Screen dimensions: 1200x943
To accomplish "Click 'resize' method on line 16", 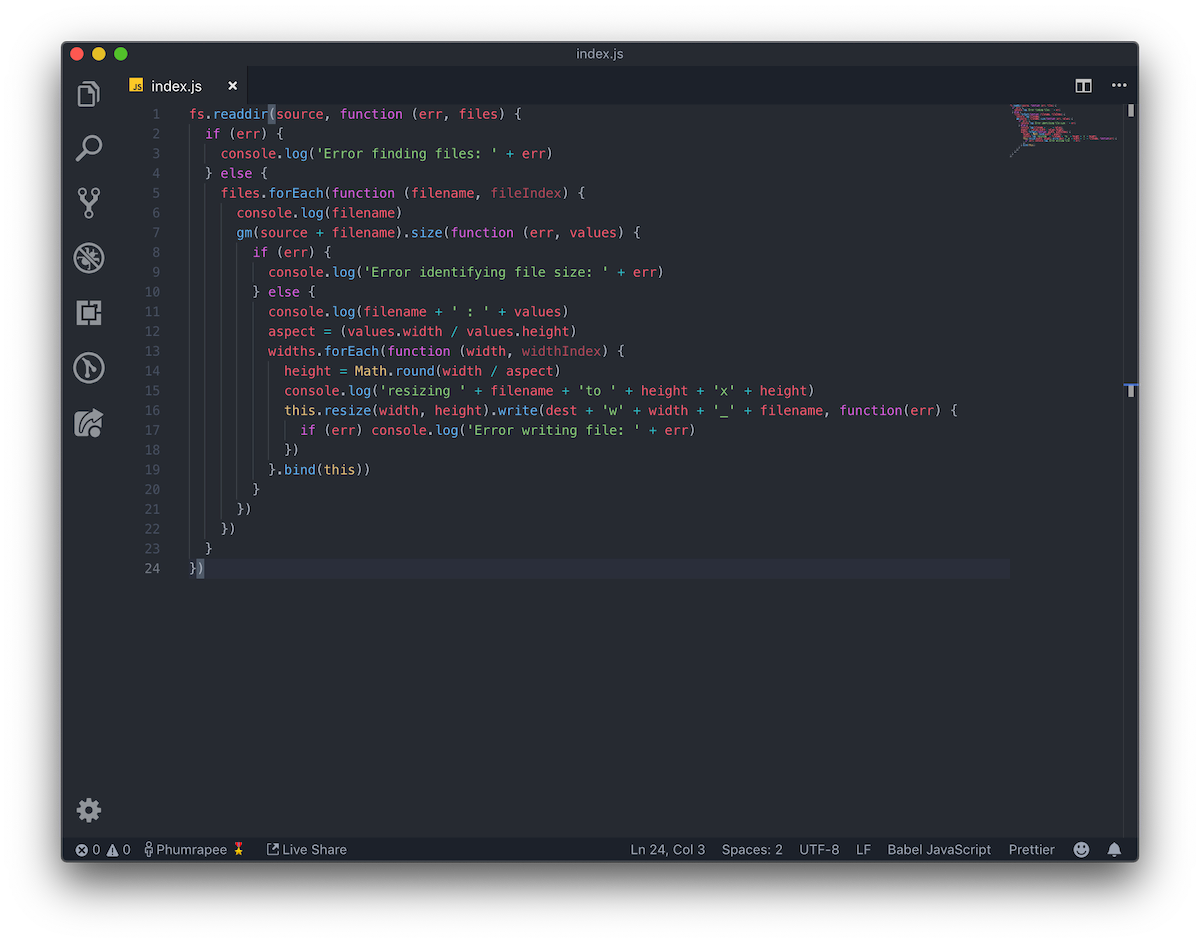I will tap(348, 411).
